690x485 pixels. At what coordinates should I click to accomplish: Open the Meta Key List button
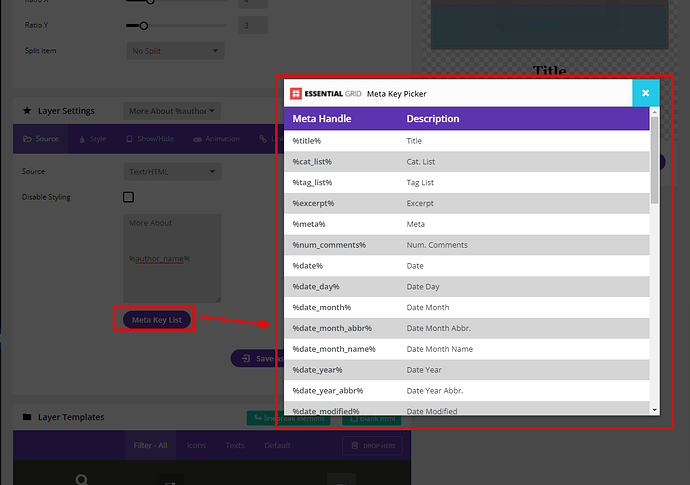click(157, 320)
